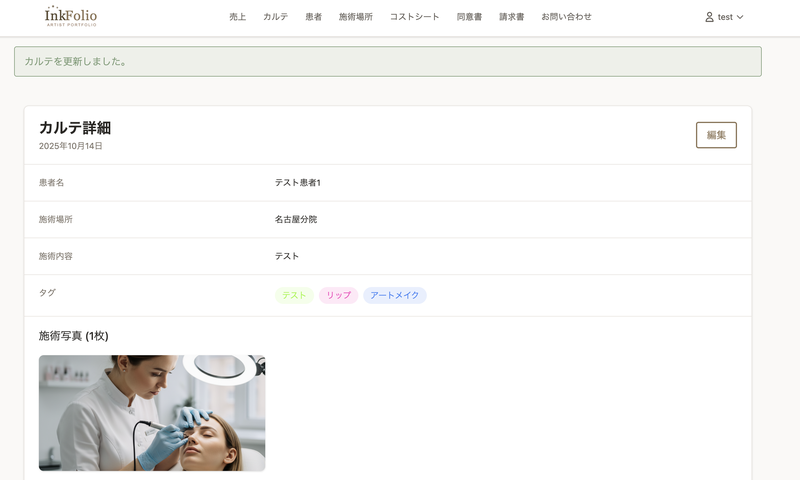Navigate to 施術場所

pos(356,17)
